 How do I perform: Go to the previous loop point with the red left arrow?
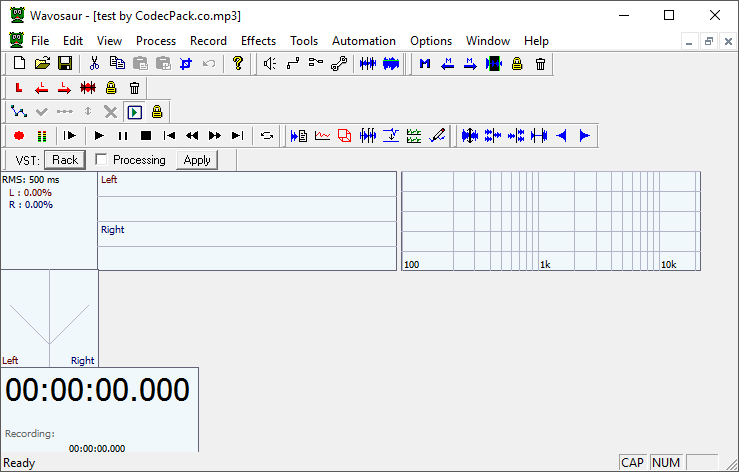click(41, 88)
